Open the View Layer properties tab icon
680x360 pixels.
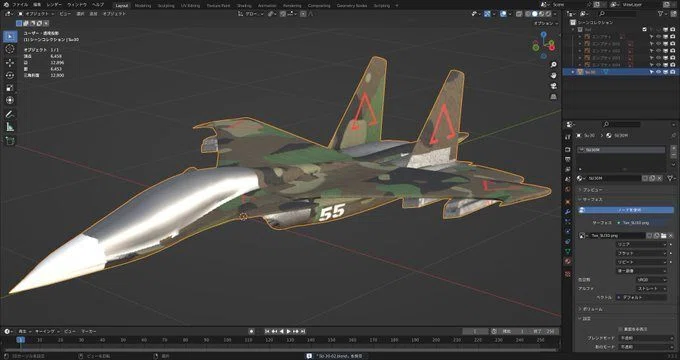point(568,170)
